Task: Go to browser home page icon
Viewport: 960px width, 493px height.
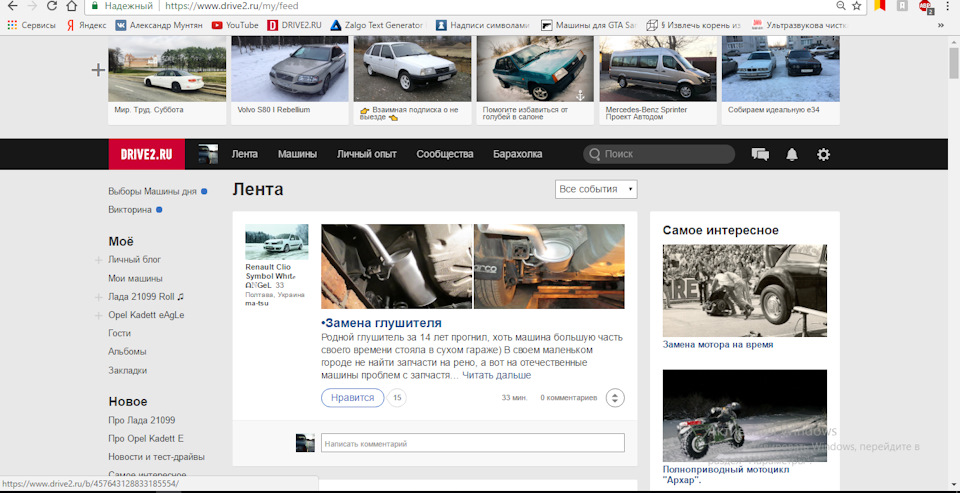Action: (x=72, y=6)
